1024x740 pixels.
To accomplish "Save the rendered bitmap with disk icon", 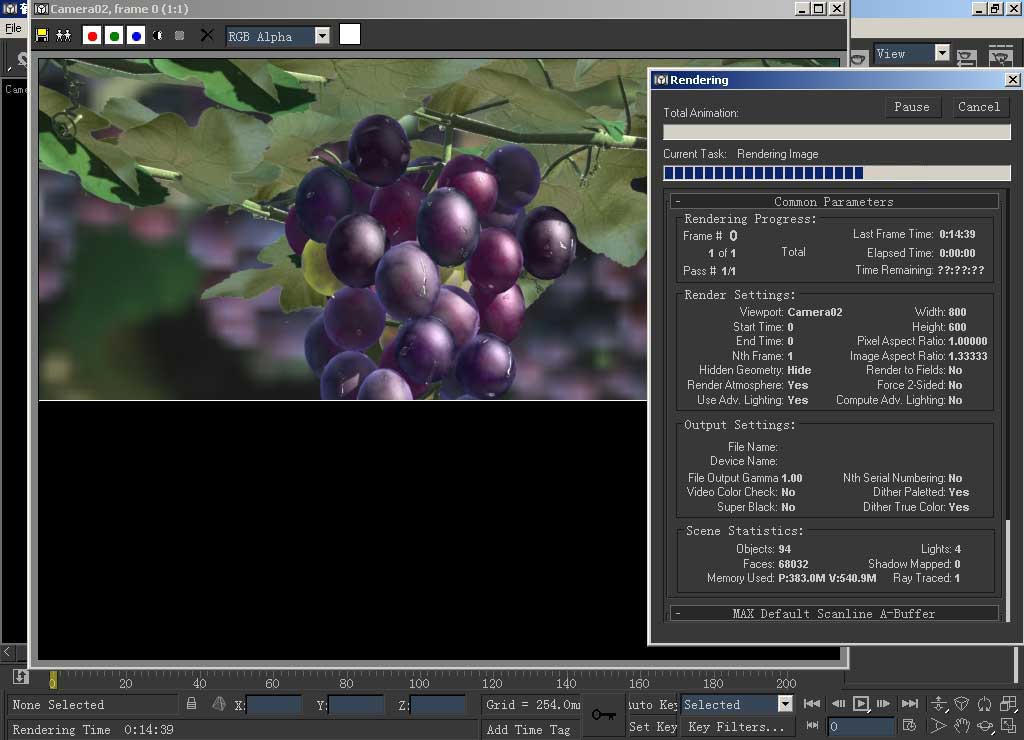I will pos(42,35).
